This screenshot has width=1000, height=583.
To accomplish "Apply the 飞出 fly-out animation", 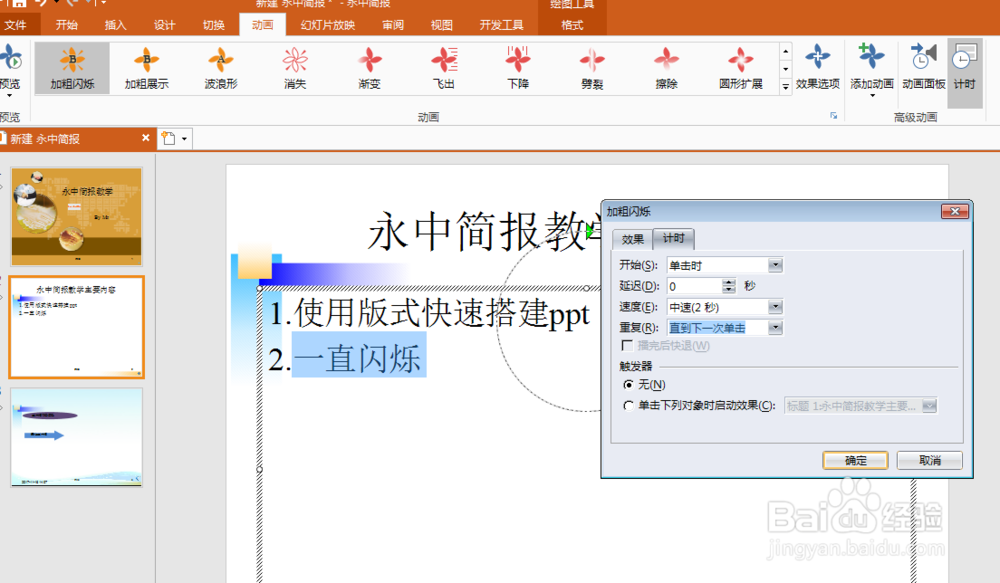I will [x=443, y=68].
